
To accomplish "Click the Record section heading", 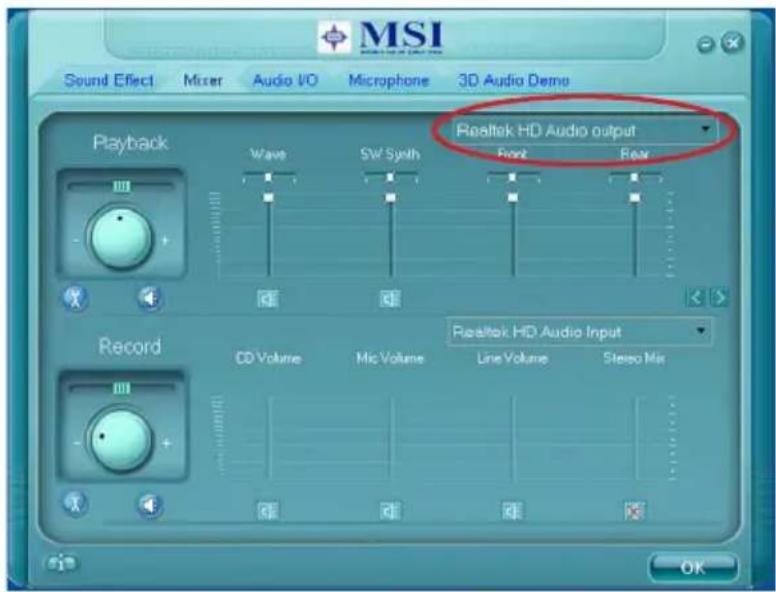I will pyautogui.click(x=130, y=346).
